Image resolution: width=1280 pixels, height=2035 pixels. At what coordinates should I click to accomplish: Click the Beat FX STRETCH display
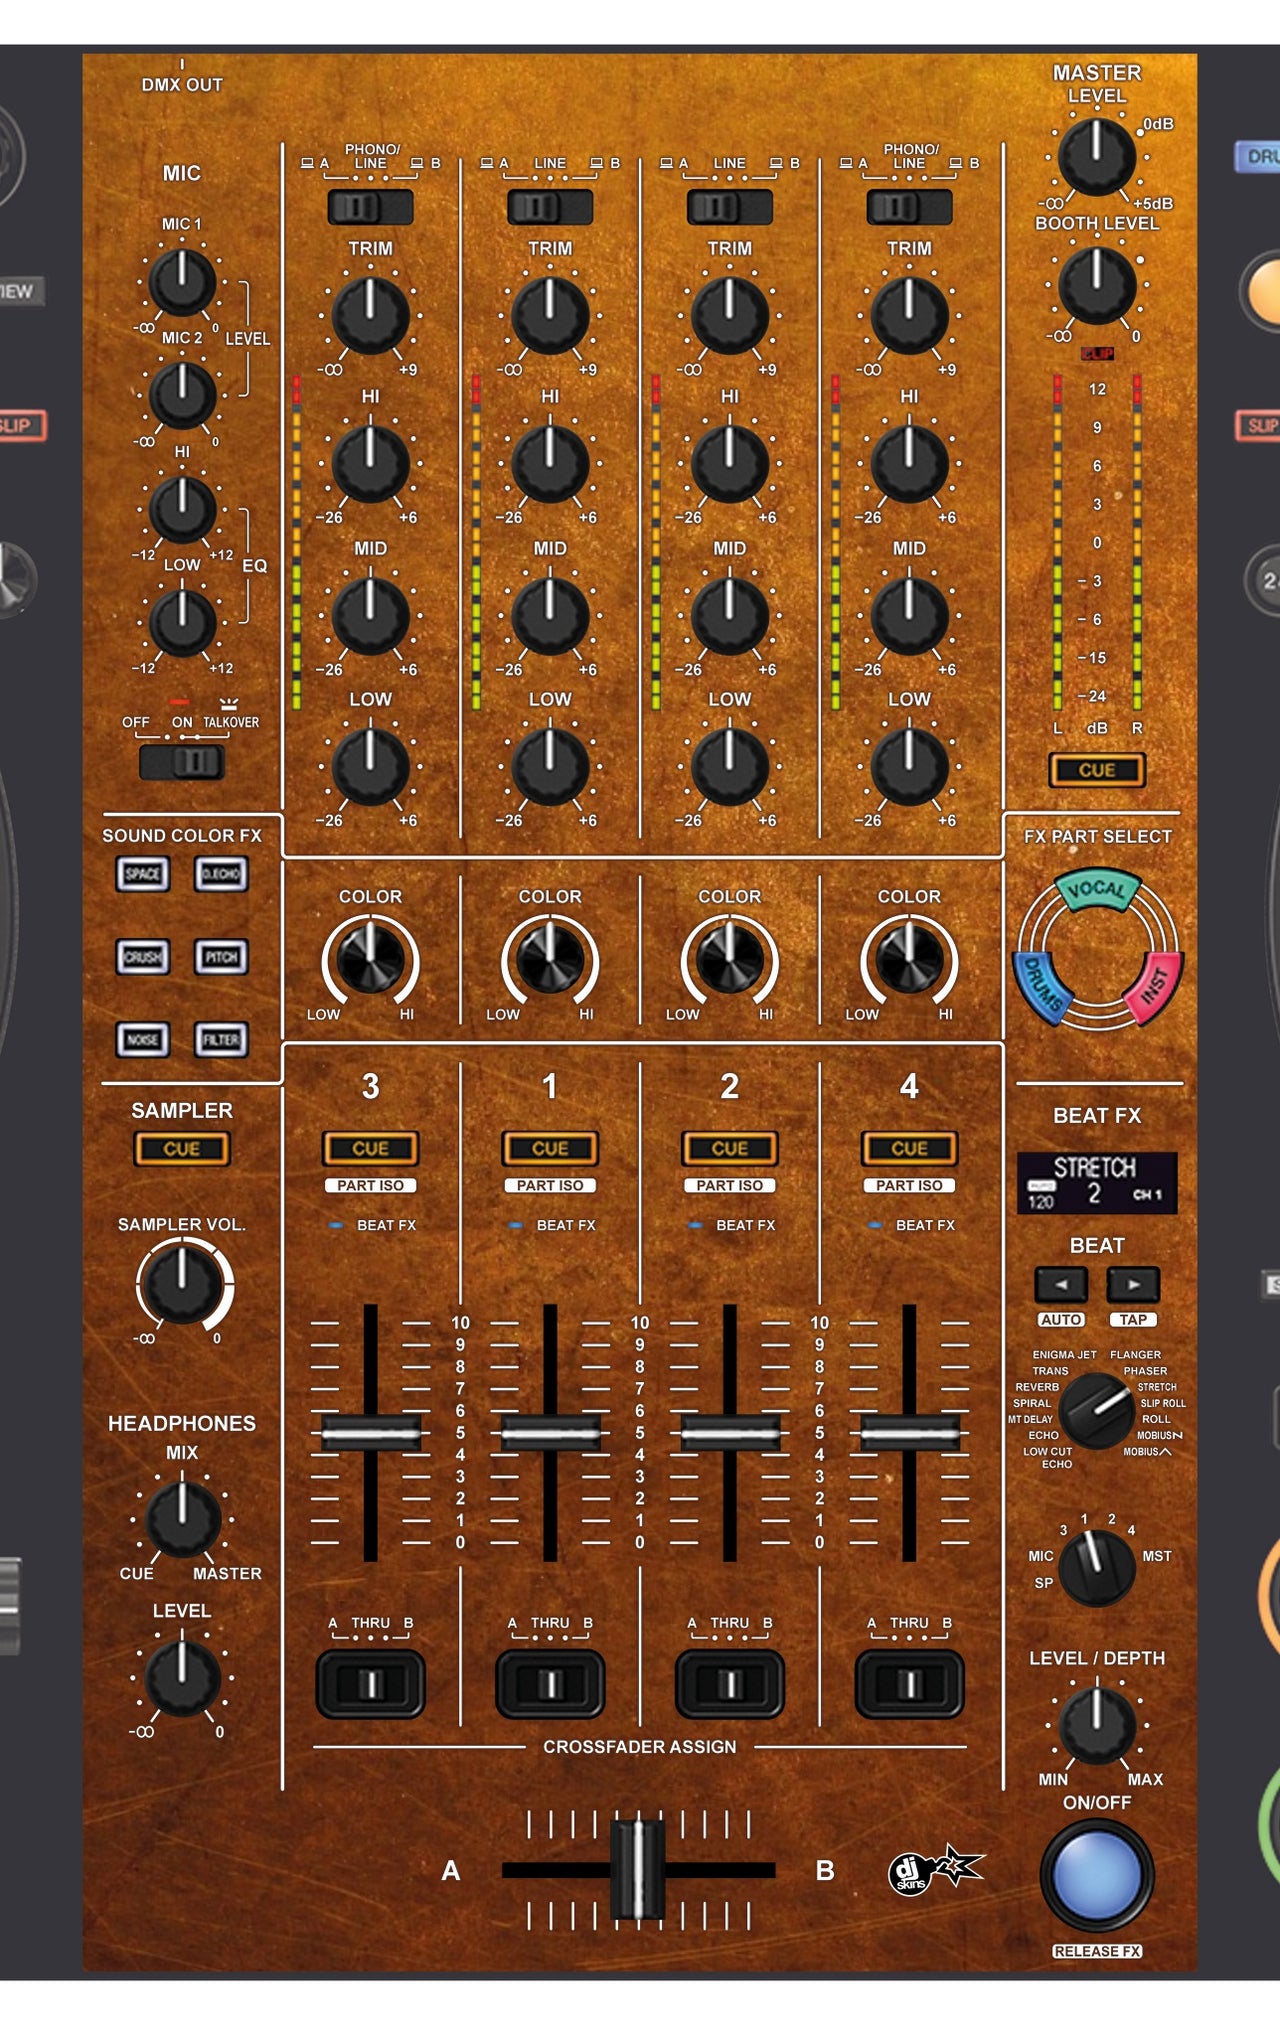point(1097,1183)
